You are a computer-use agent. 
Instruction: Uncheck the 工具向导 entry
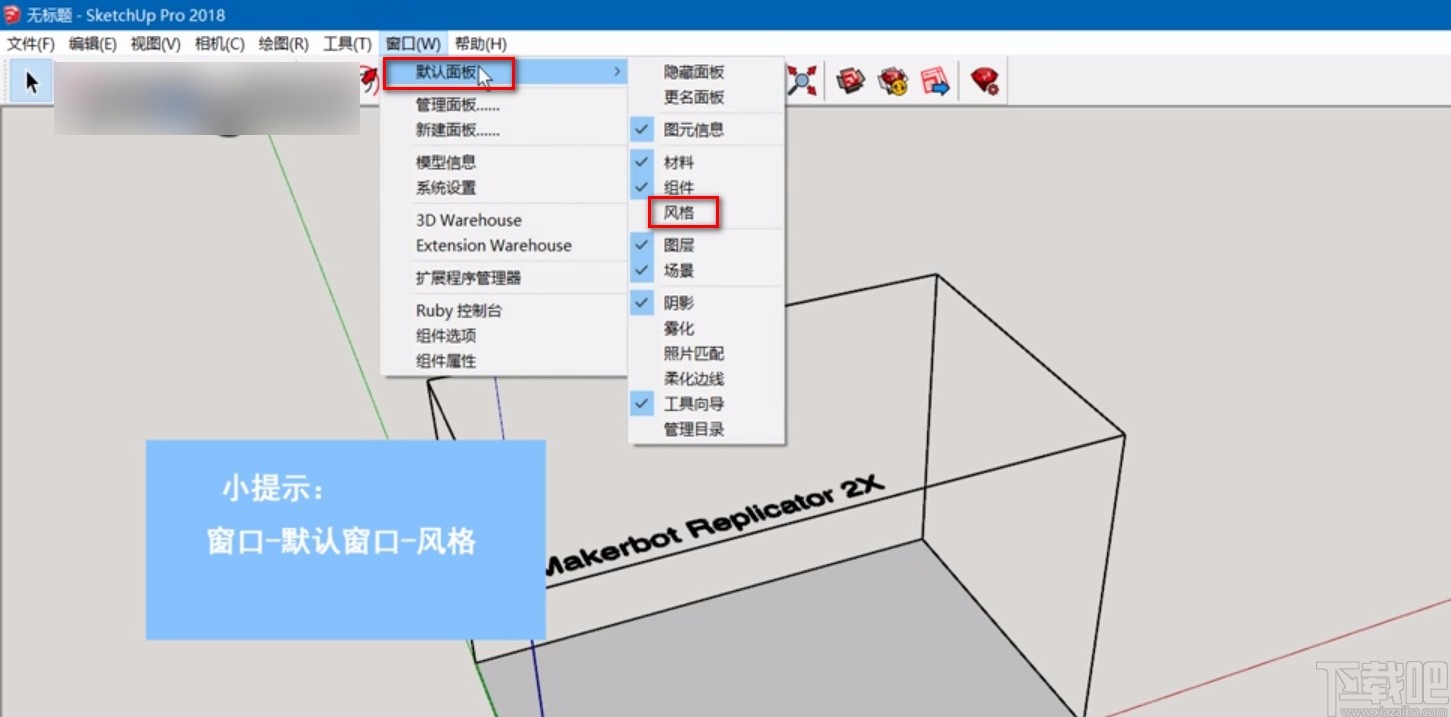[x=641, y=403]
